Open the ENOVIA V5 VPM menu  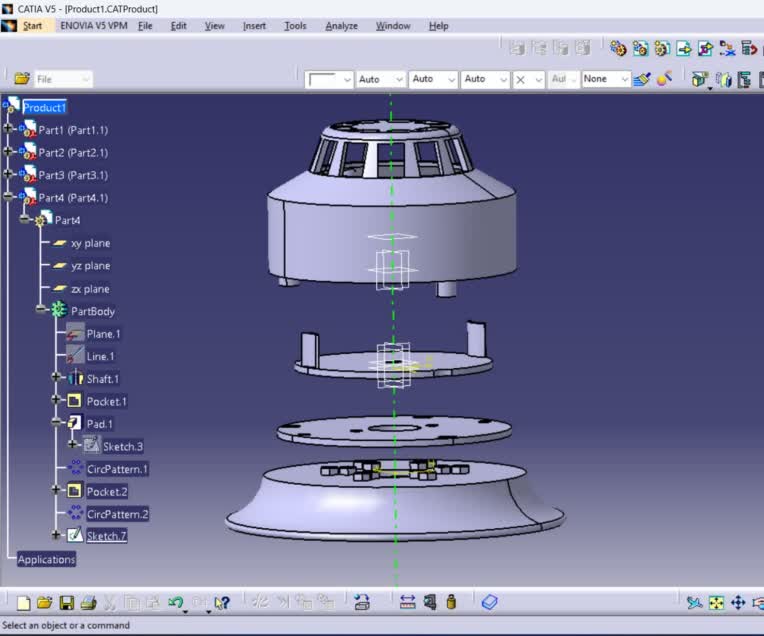(94, 26)
